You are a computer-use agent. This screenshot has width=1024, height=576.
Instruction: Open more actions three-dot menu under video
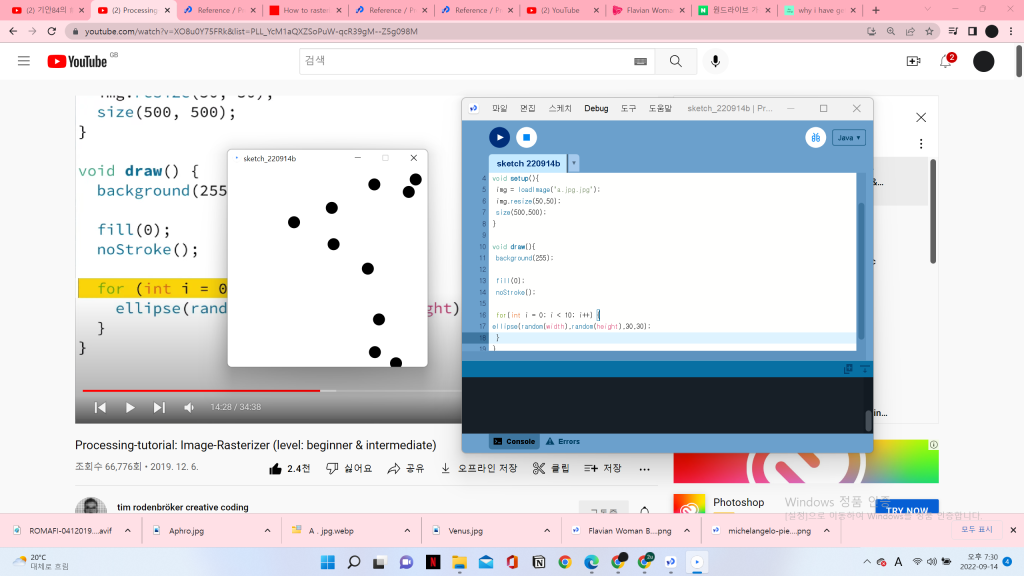[645, 469]
